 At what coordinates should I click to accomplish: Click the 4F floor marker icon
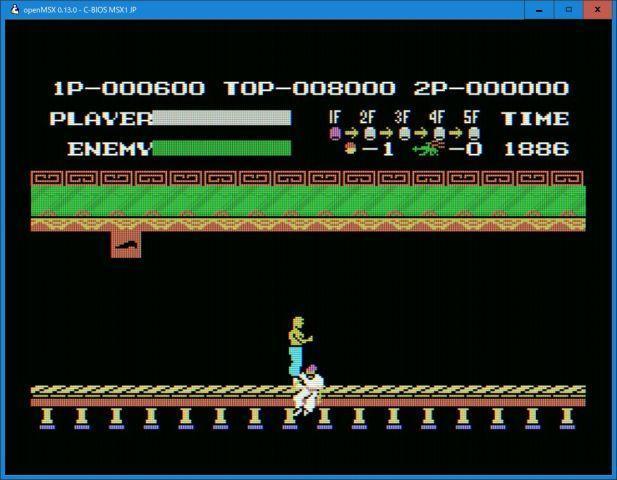pyautogui.click(x=438, y=132)
